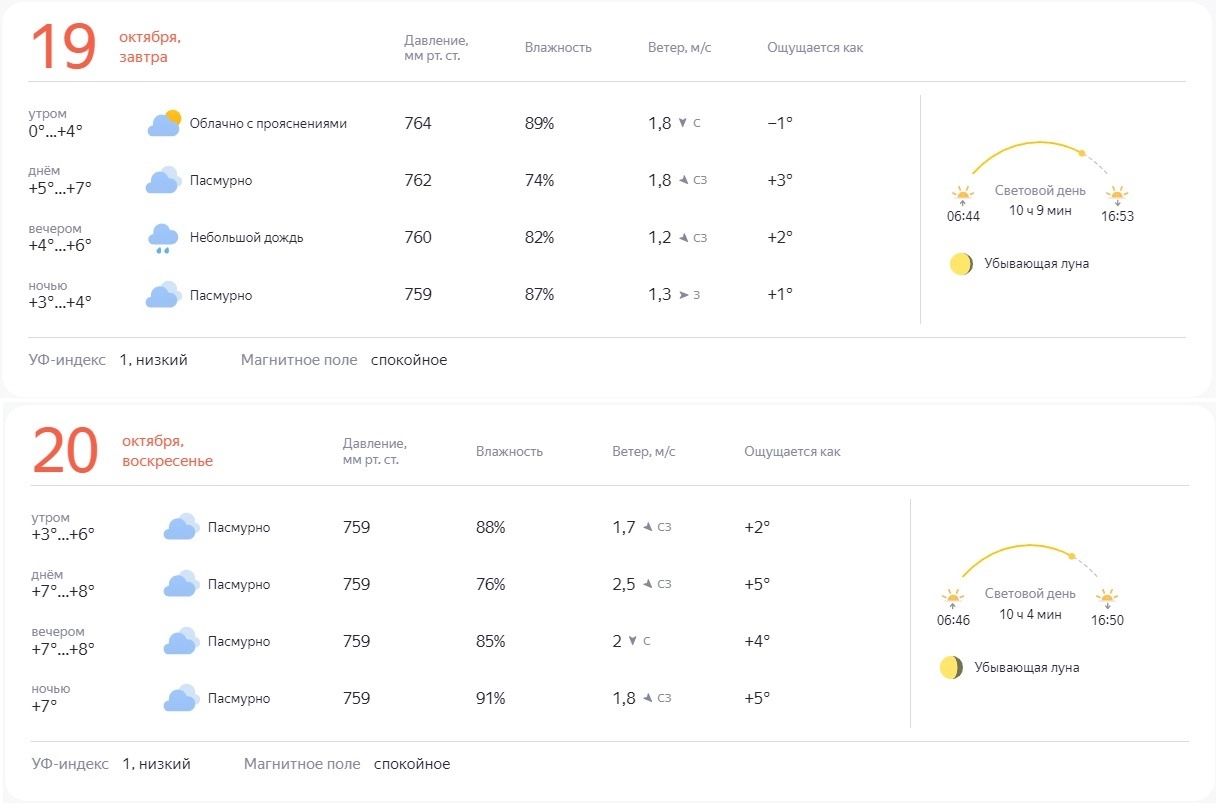Click overcast cloud icon for October 19 night
The image size is (1216, 809).
163,295
